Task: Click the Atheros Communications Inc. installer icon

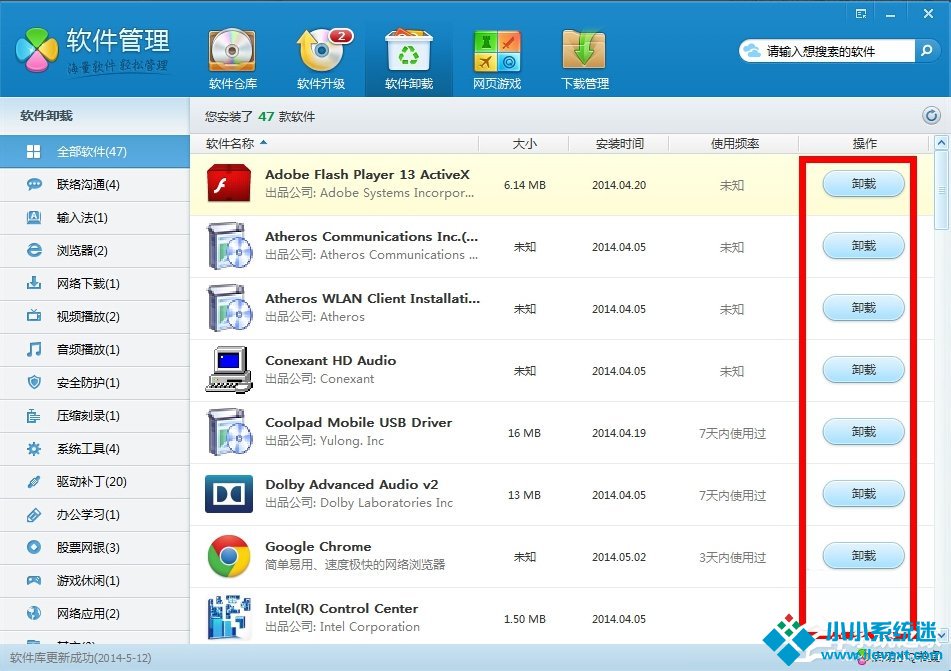Action: click(229, 246)
